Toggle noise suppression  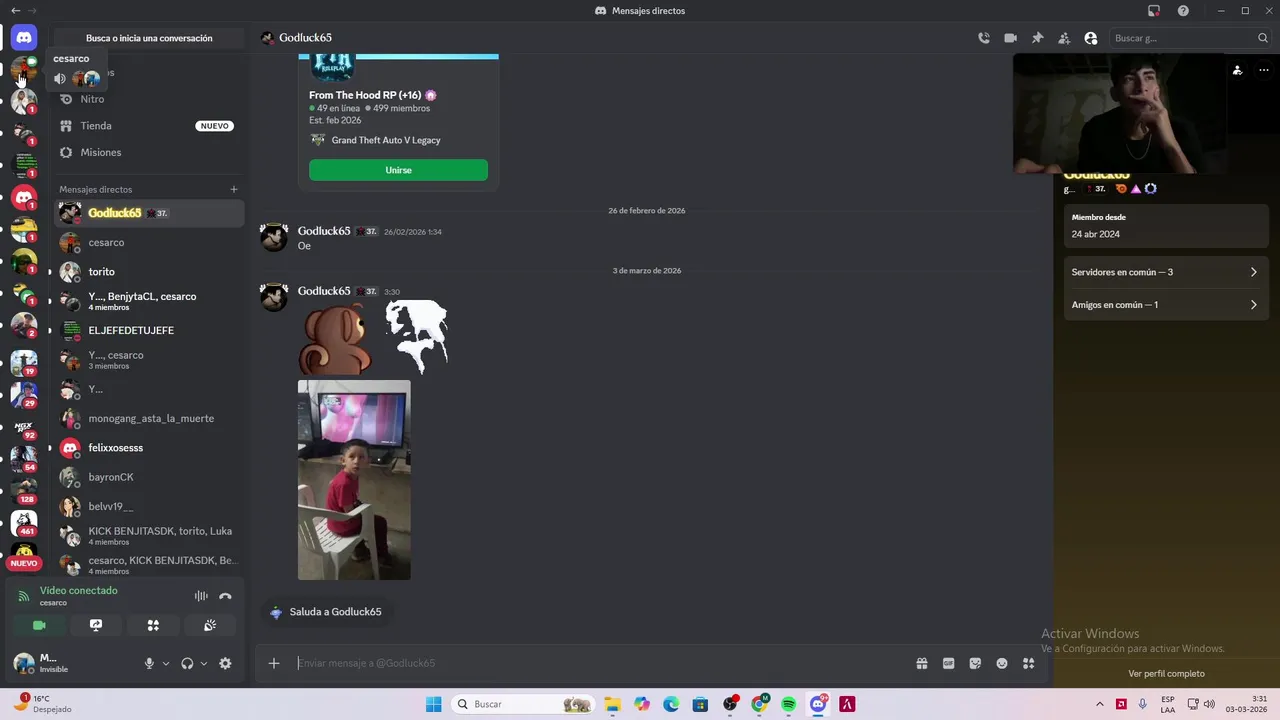coord(201,596)
